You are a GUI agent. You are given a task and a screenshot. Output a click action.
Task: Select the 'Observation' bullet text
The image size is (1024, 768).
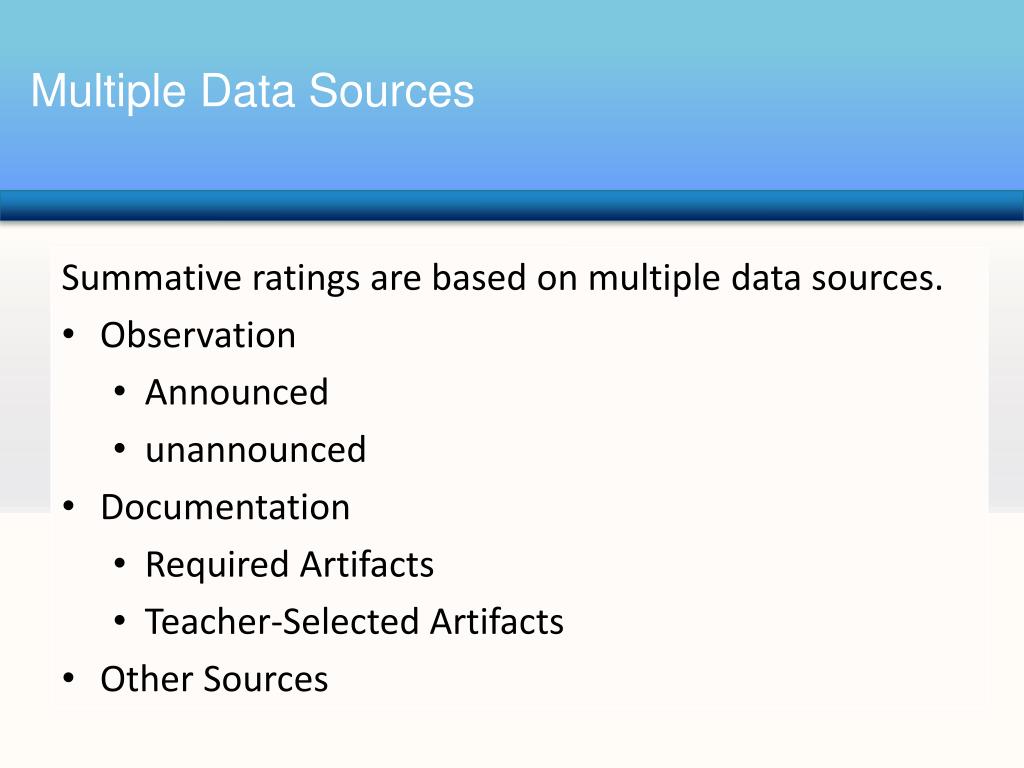tap(198, 335)
